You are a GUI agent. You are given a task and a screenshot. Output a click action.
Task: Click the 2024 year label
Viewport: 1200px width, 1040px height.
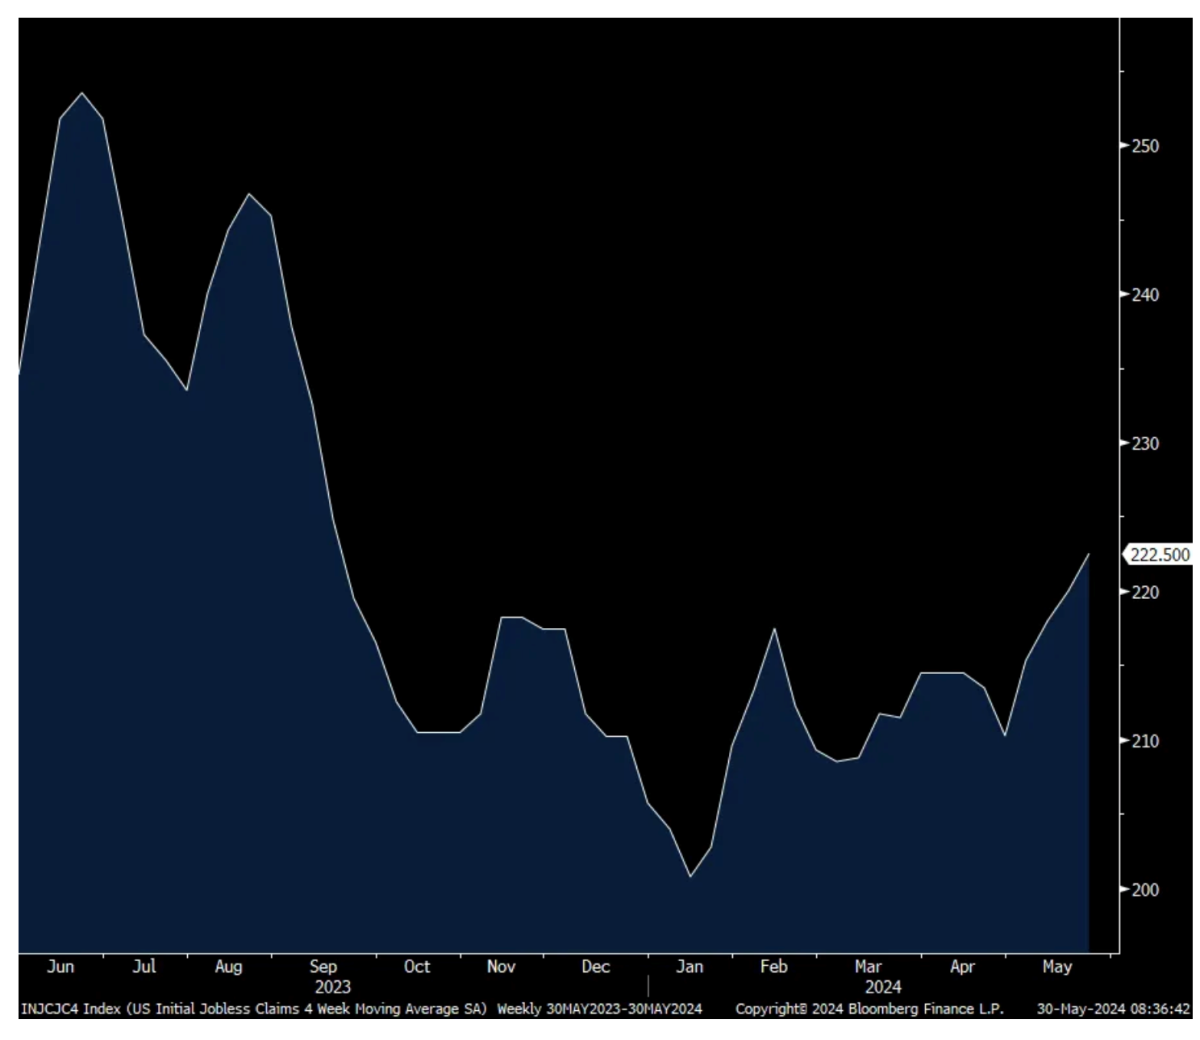tap(883, 987)
